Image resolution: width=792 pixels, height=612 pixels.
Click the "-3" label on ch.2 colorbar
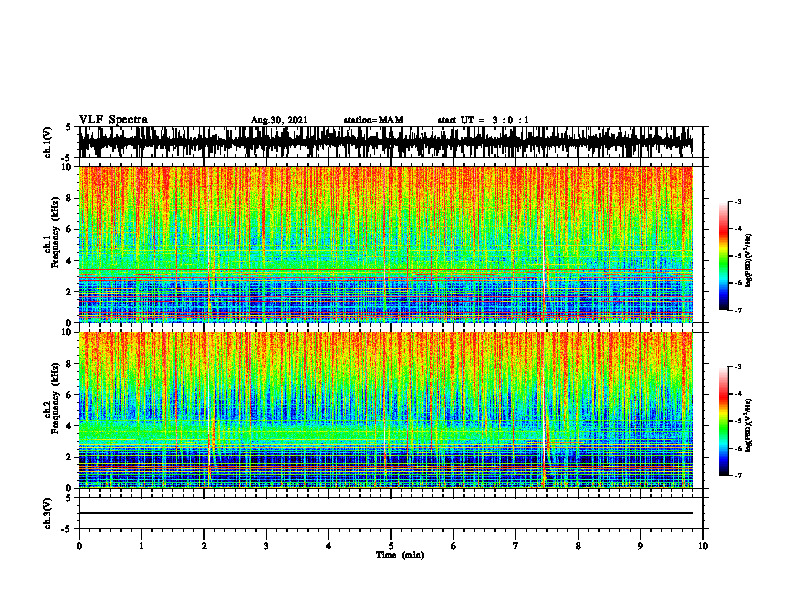pyautogui.click(x=738, y=367)
